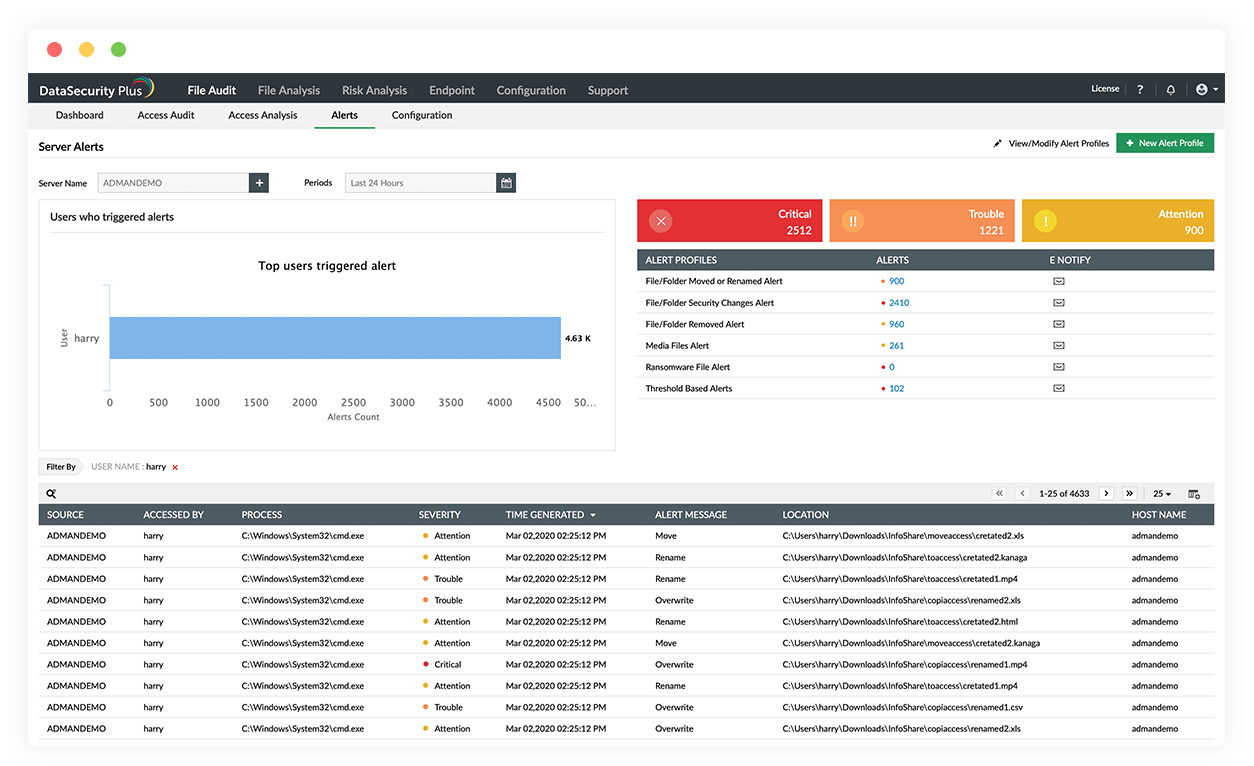Open the 102 alerts count link
This screenshot has width=1254, height=766.
tap(896, 388)
